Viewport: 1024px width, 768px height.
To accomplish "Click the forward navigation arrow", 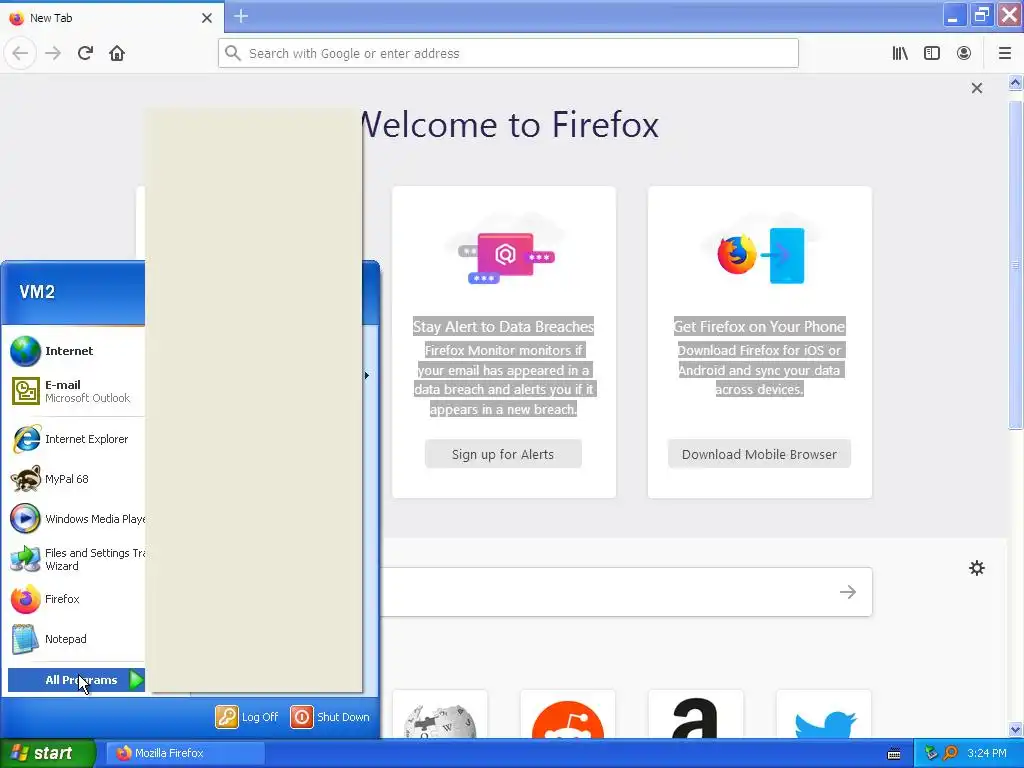I will pyautogui.click(x=53, y=53).
